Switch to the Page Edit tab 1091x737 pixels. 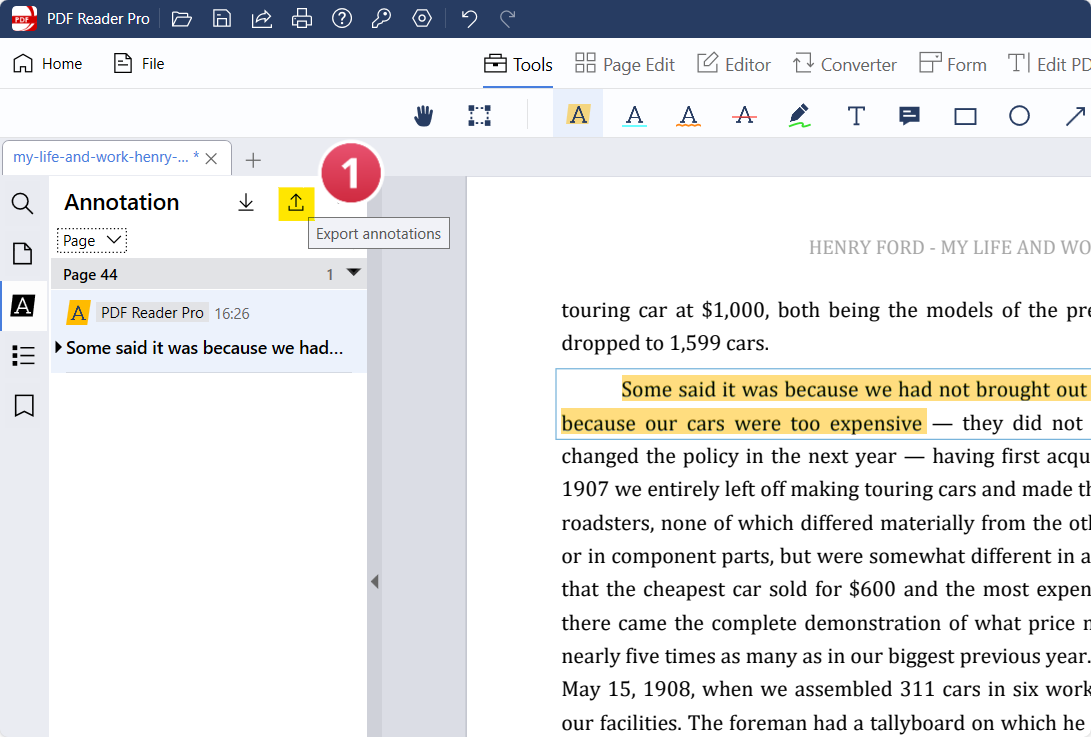coord(625,65)
